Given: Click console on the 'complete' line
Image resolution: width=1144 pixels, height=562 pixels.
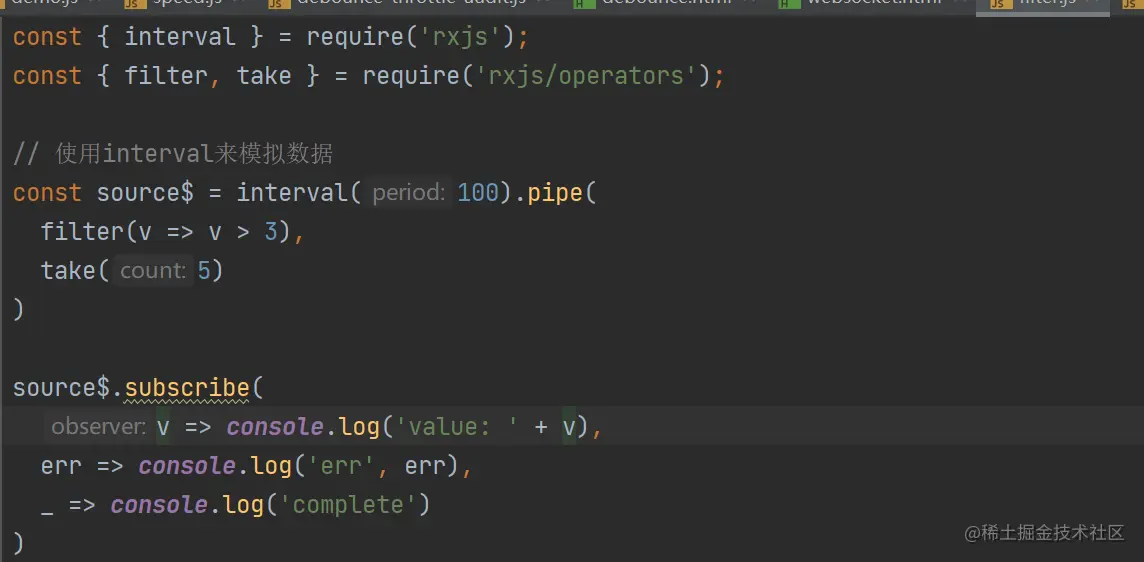Looking at the screenshot, I should 159,504.
